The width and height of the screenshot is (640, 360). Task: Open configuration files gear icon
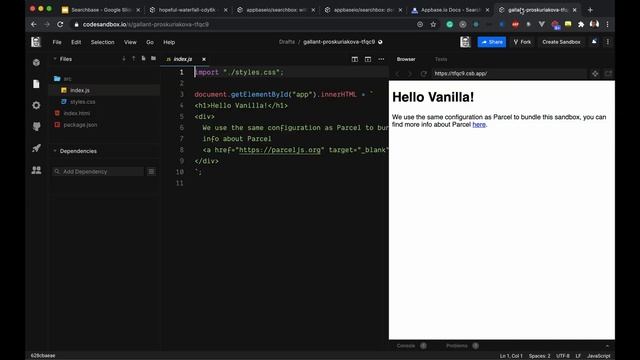click(36, 105)
